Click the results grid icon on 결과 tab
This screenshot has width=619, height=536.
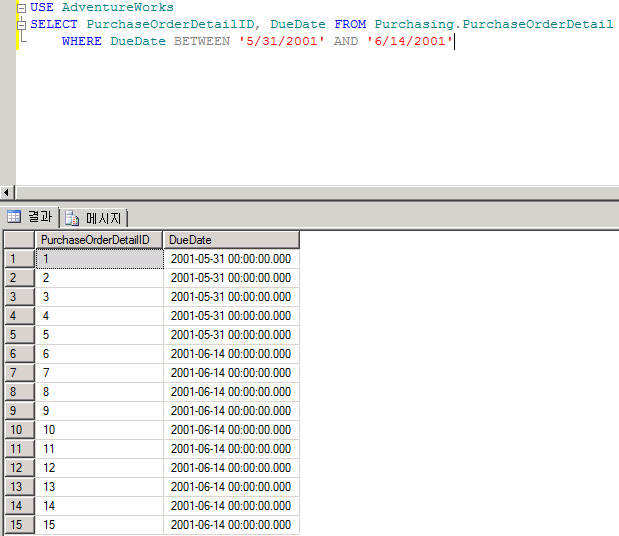pyautogui.click(x=14, y=217)
